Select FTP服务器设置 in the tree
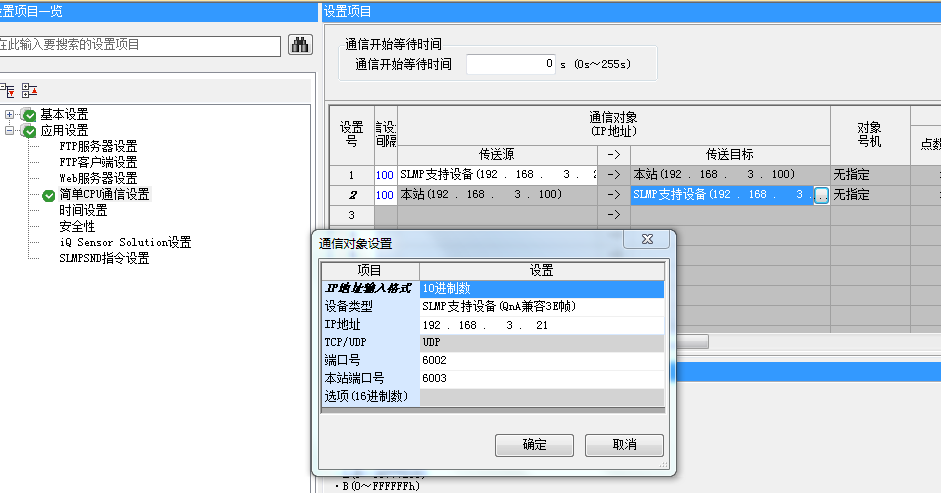The image size is (941, 493). [98, 147]
